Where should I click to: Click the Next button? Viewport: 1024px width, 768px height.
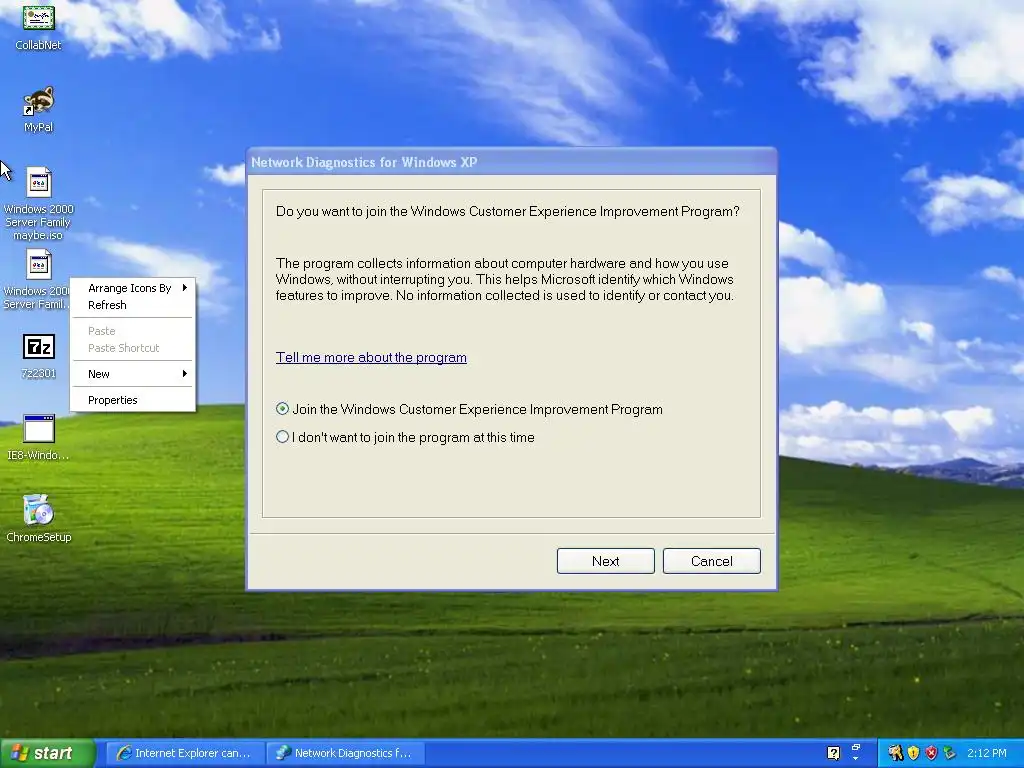coord(605,561)
